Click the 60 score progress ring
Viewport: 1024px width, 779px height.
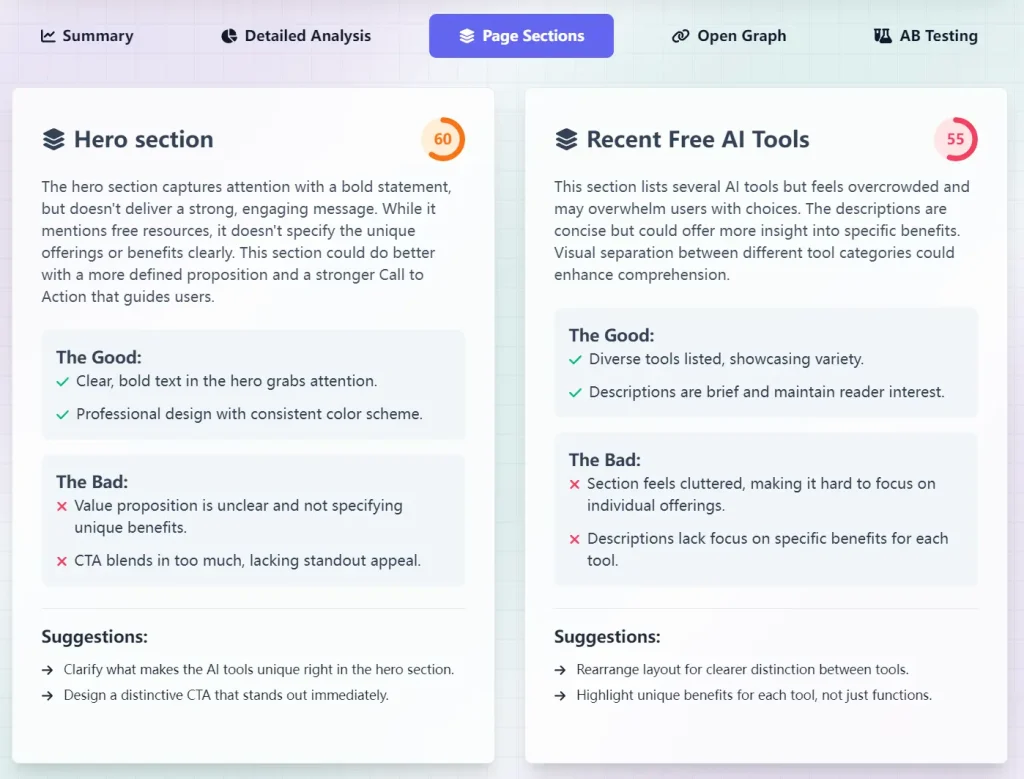[443, 139]
